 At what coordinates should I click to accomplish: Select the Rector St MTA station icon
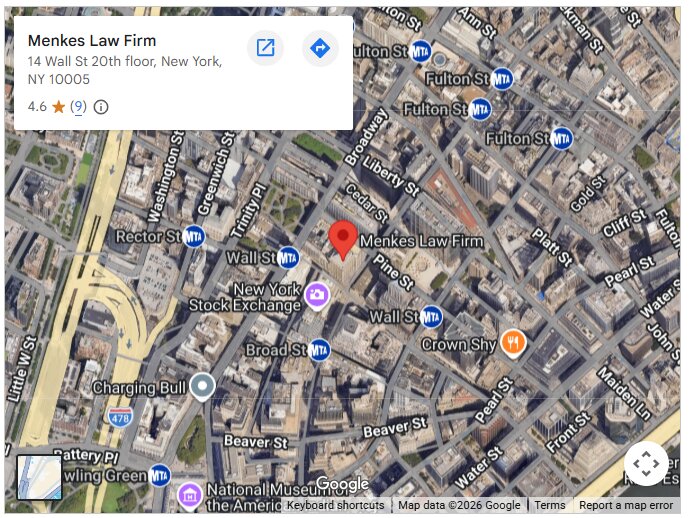pos(194,236)
